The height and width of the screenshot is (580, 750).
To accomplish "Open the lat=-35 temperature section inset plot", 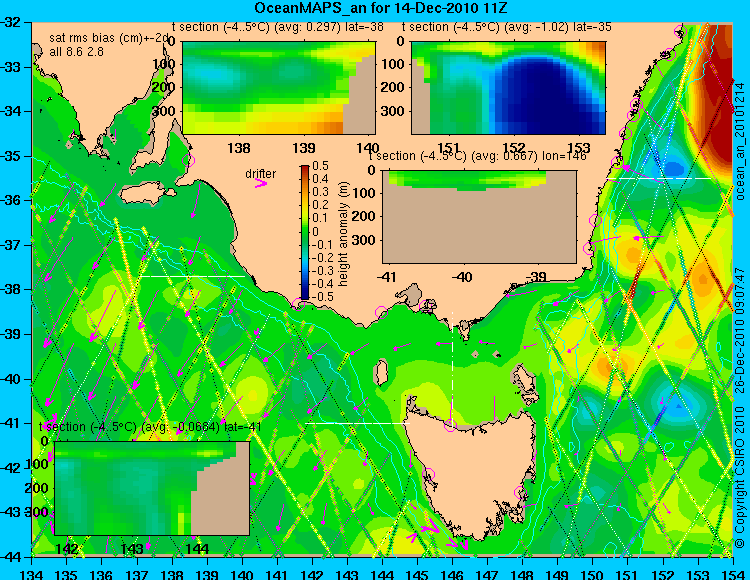I will coord(508,88).
